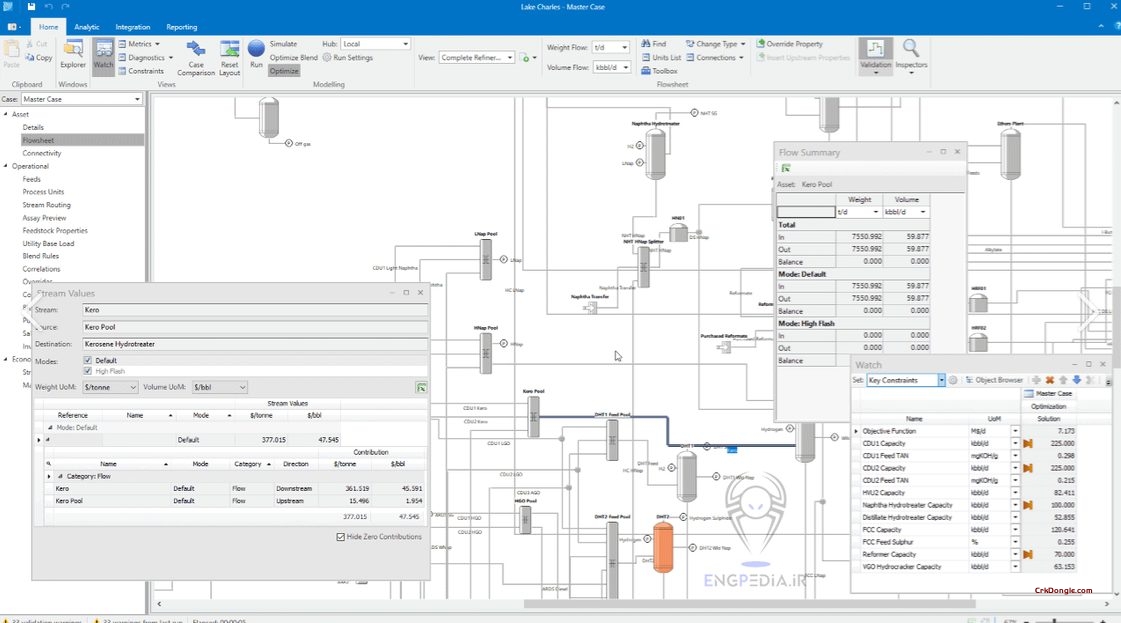
Task: Click move down arrow in Watch toolbar
Action: pos(1077,380)
